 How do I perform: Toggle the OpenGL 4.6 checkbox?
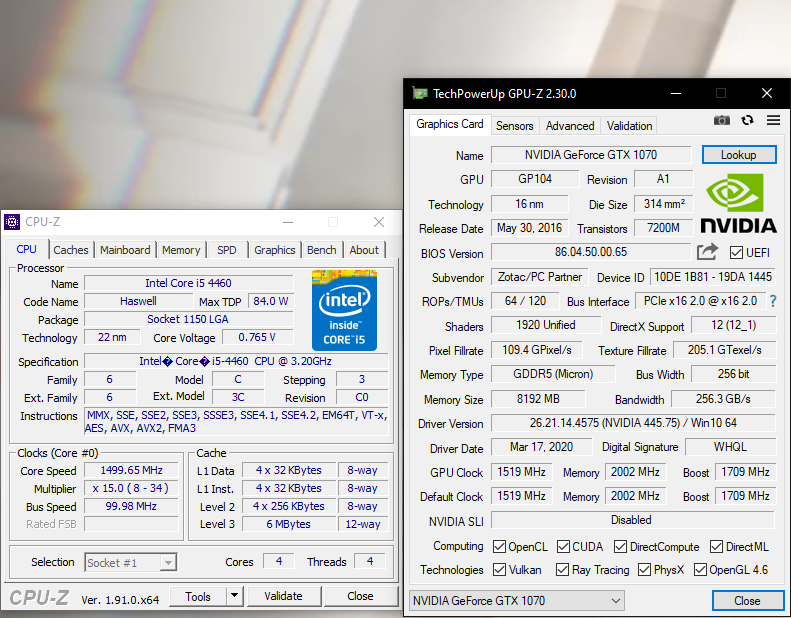point(700,570)
